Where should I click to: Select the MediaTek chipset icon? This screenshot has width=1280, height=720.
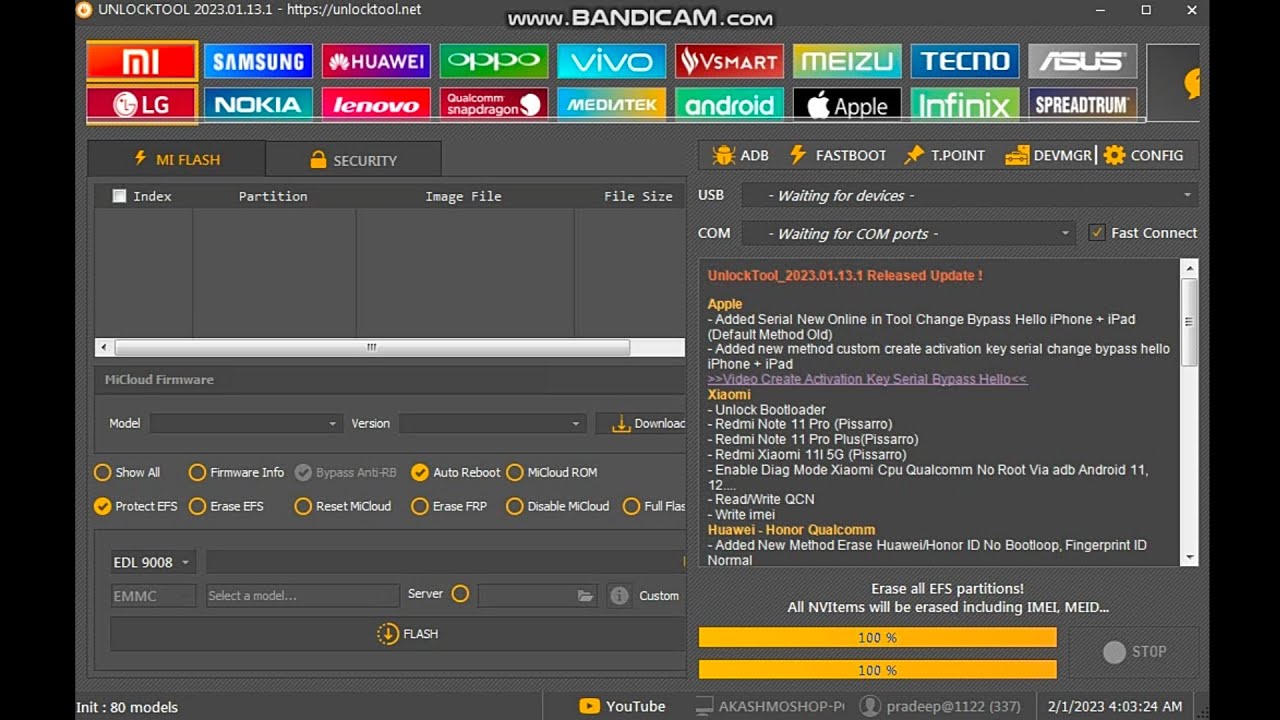tap(611, 104)
